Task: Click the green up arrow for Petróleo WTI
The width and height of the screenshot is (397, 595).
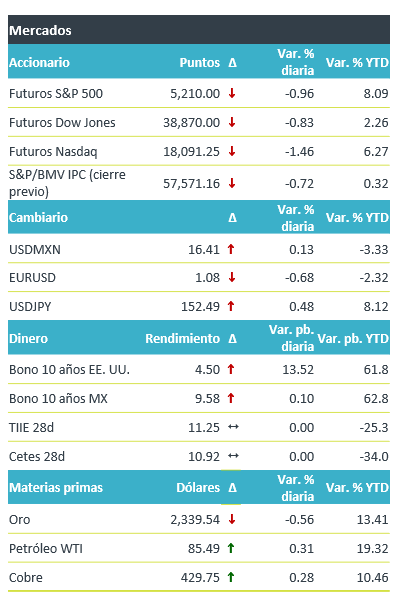Action: click(231, 548)
